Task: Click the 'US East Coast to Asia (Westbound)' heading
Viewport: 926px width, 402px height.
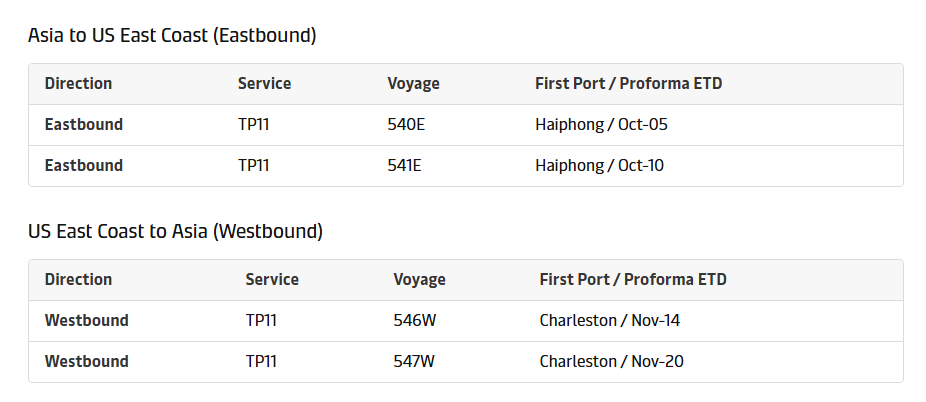Action: (175, 232)
